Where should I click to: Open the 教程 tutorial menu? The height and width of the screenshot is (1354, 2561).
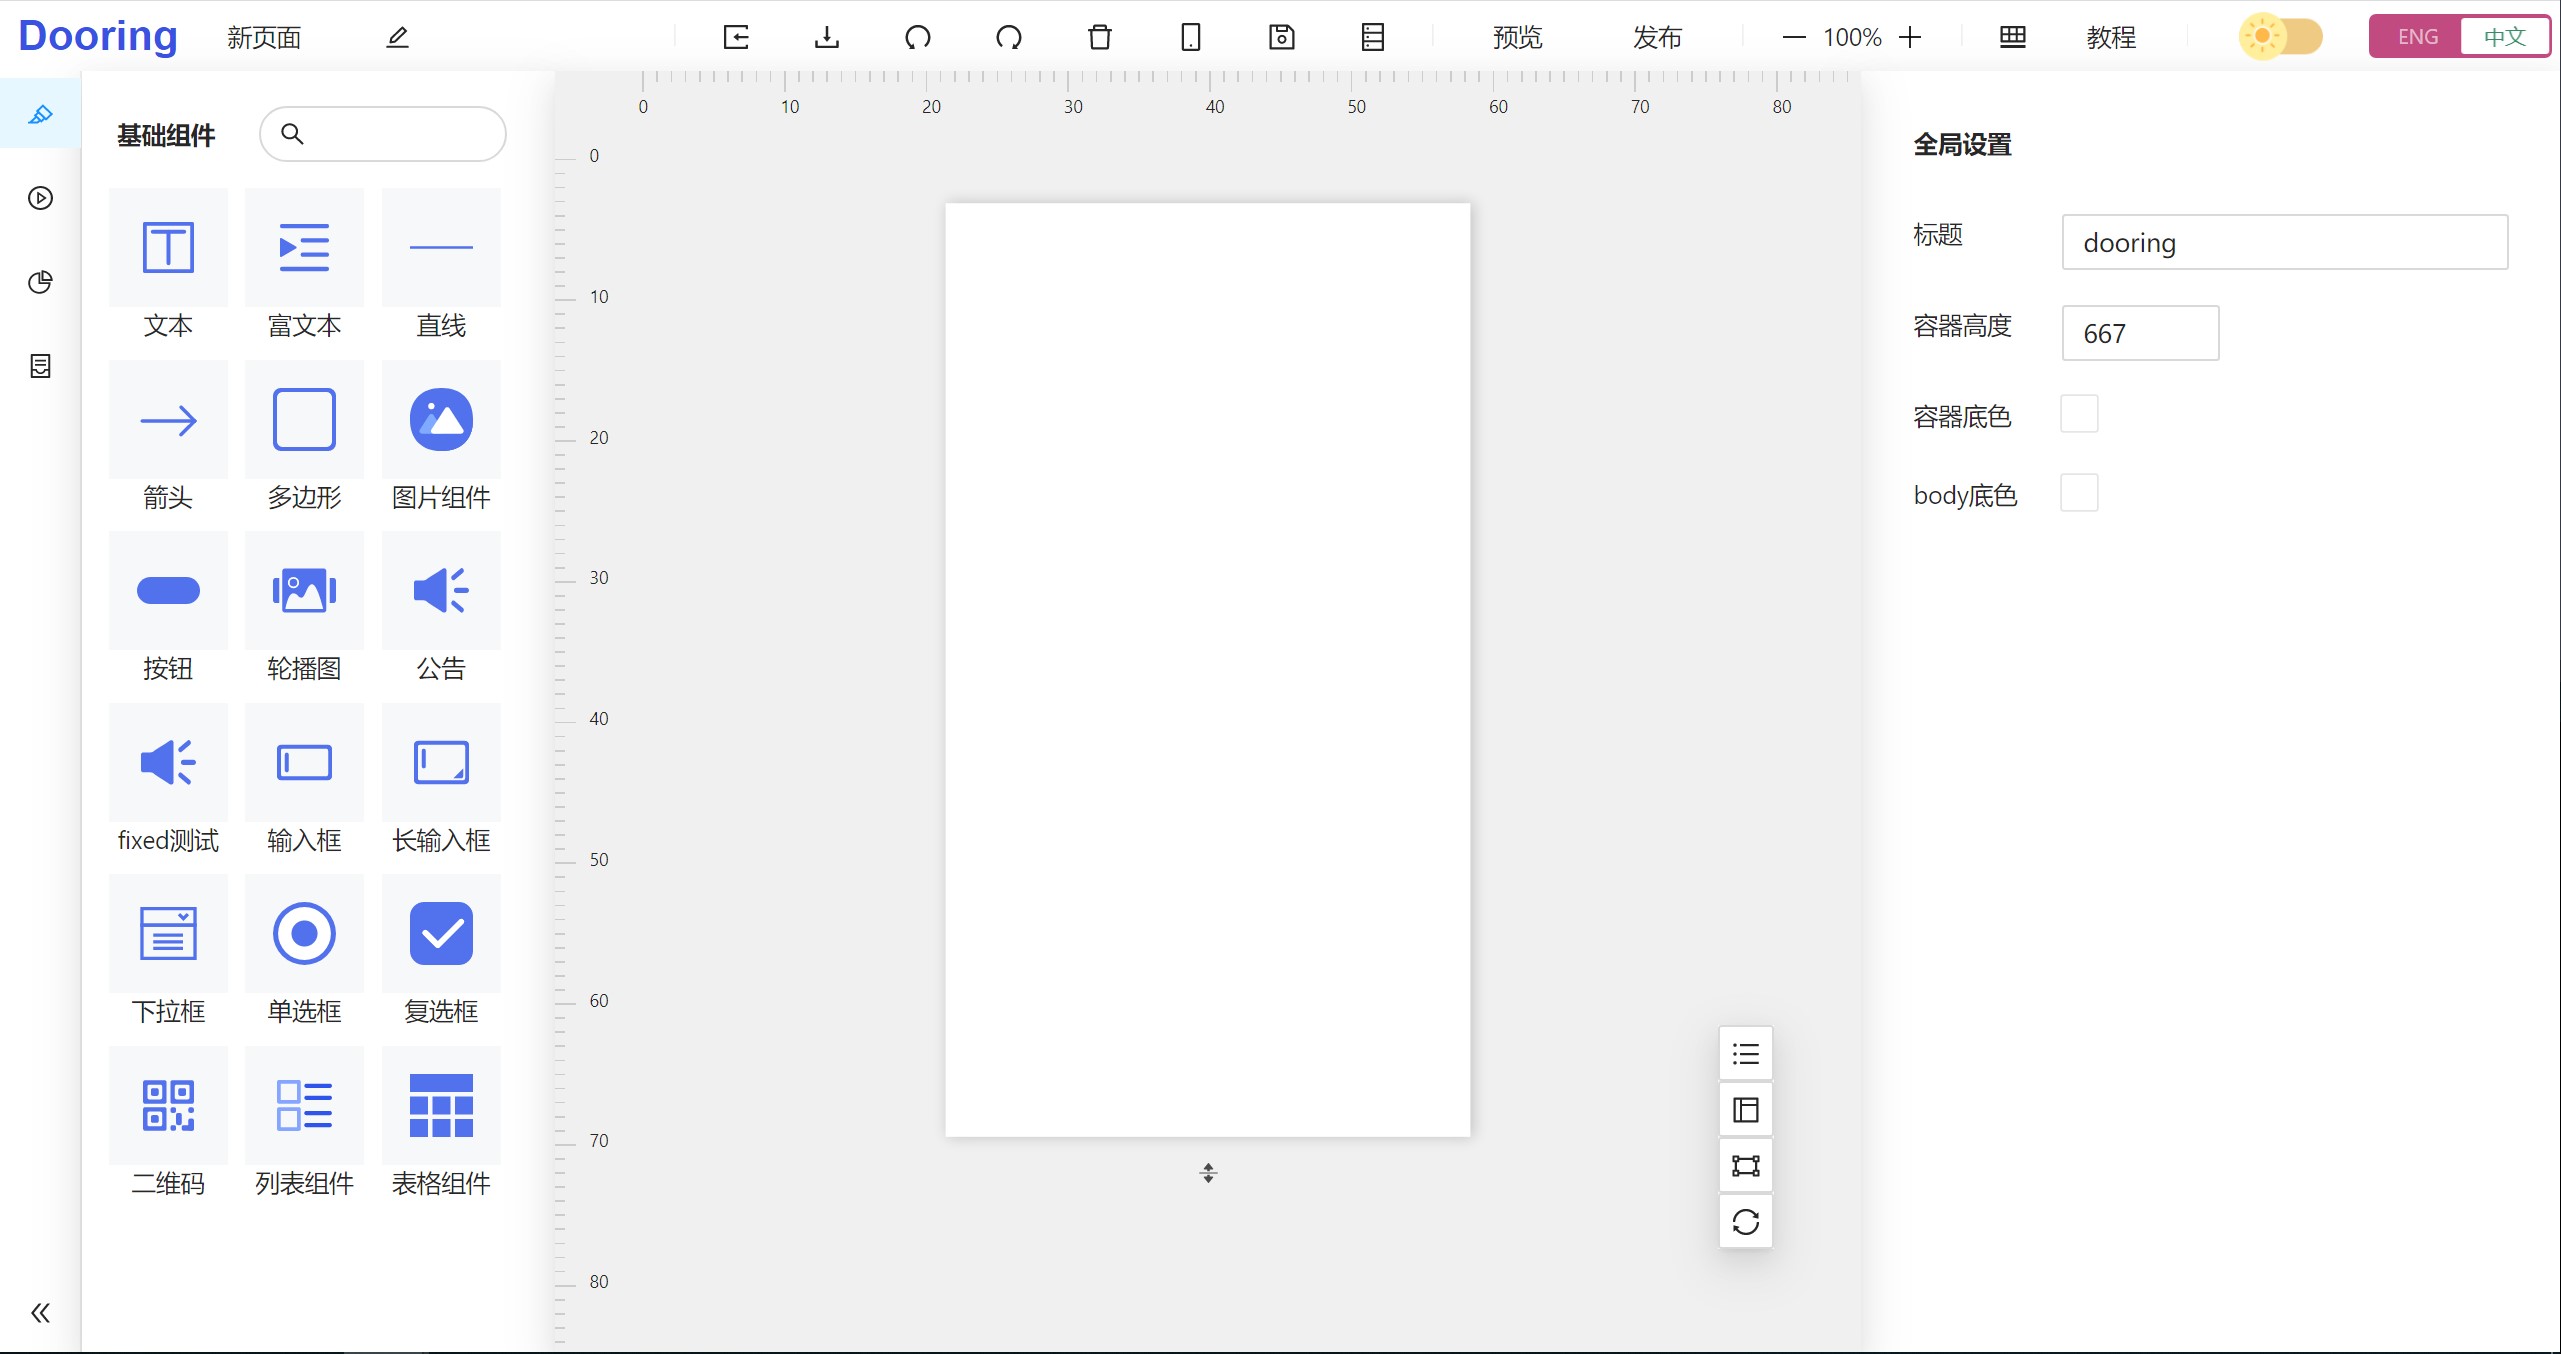point(2111,37)
